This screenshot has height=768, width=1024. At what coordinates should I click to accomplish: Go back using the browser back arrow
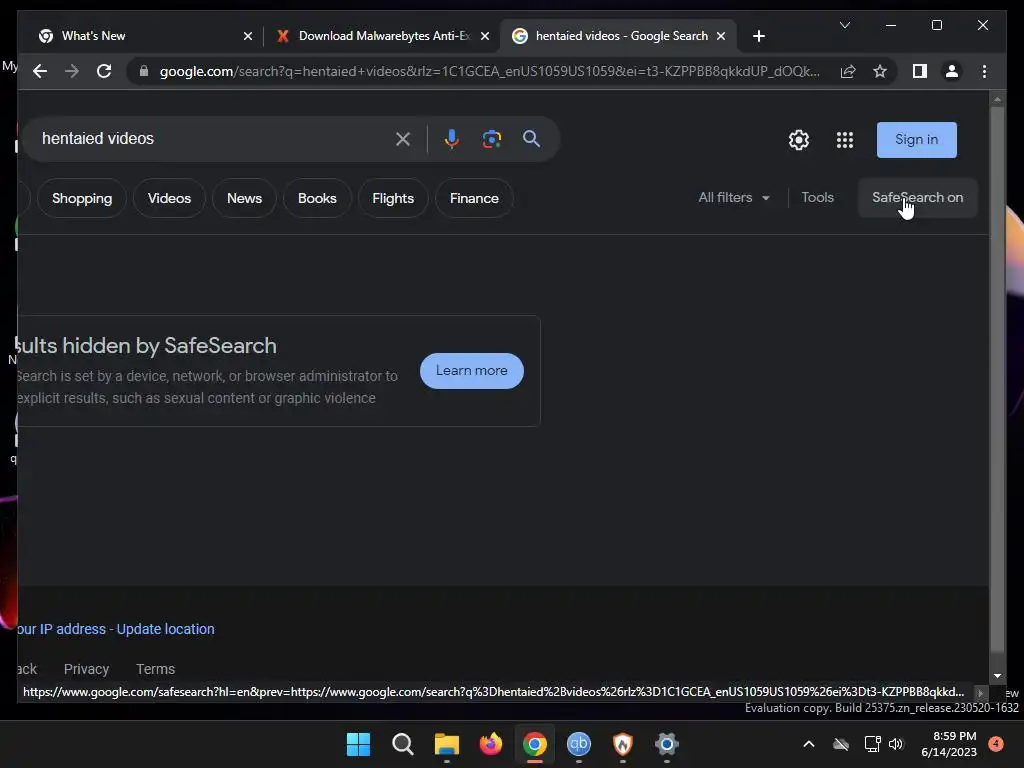tap(40, 71)
